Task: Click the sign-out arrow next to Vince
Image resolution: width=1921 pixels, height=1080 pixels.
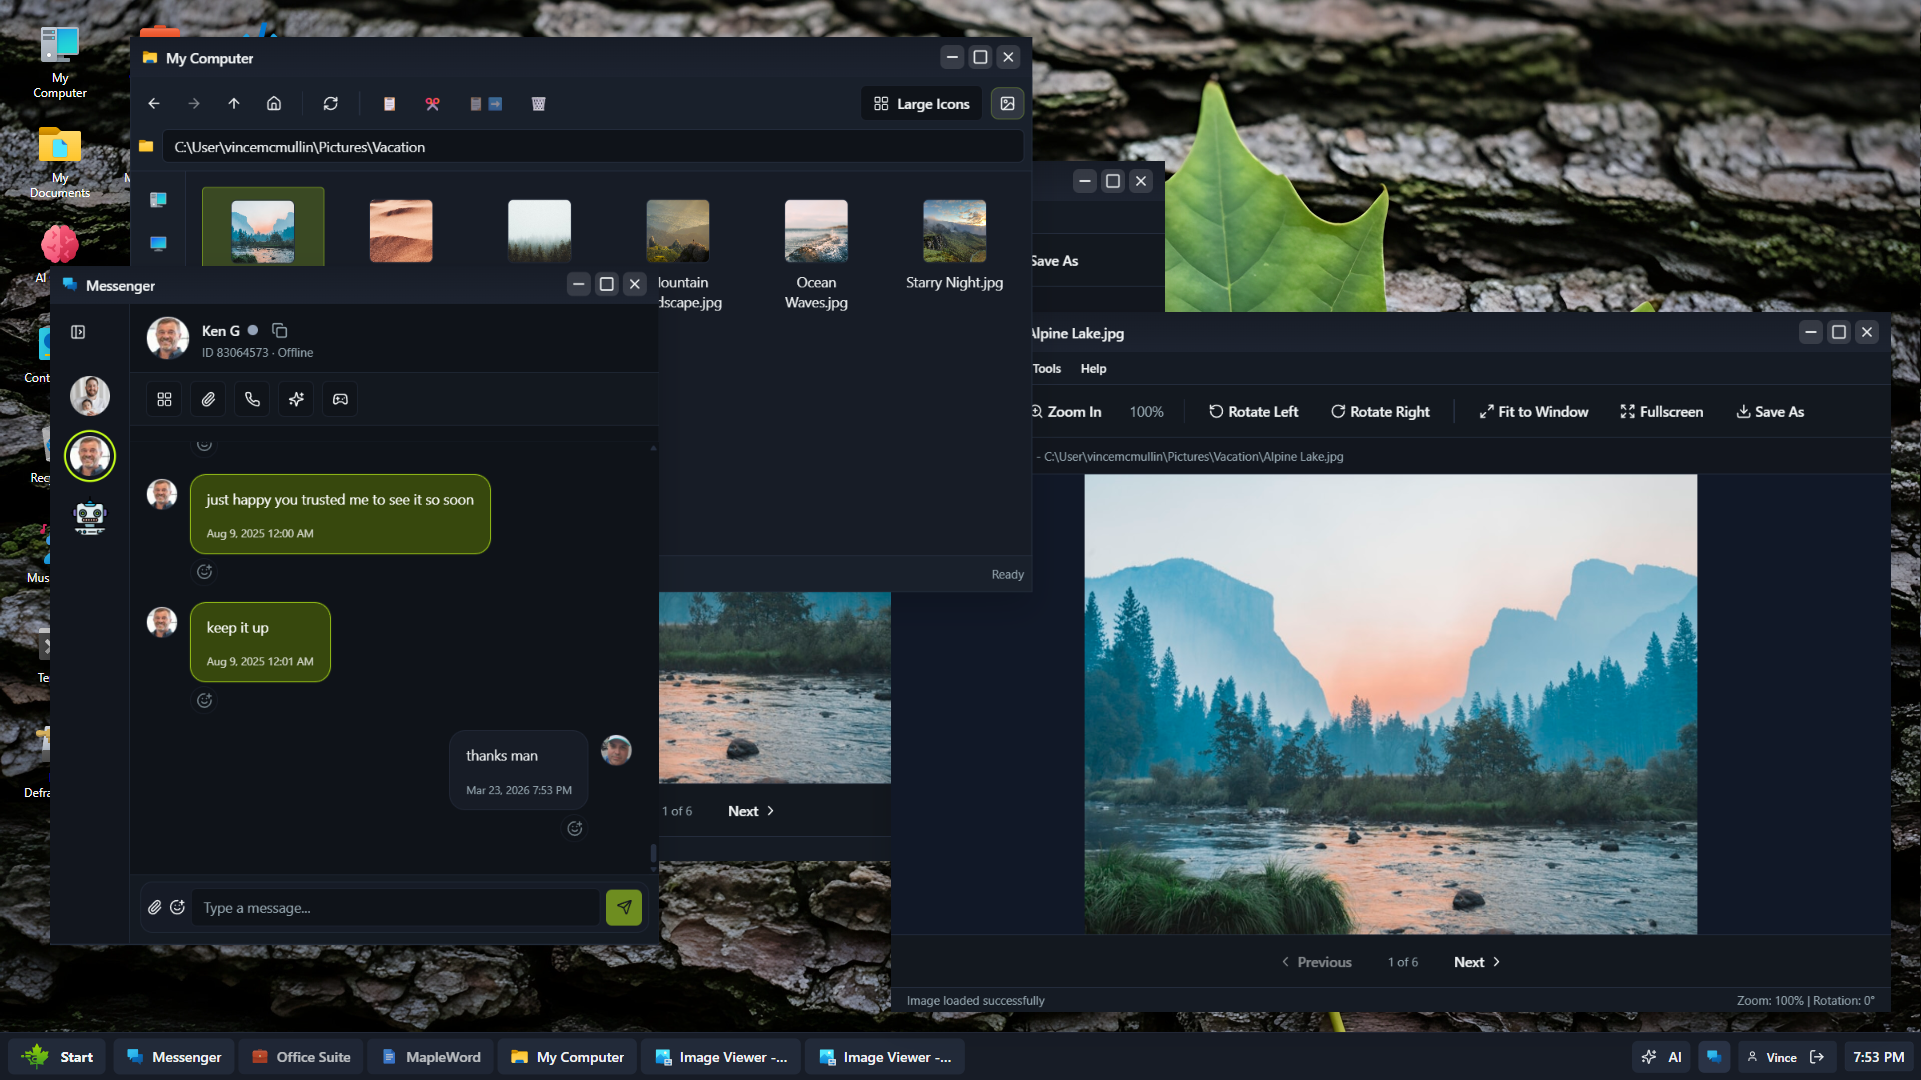Action: pos(1817,1057)
